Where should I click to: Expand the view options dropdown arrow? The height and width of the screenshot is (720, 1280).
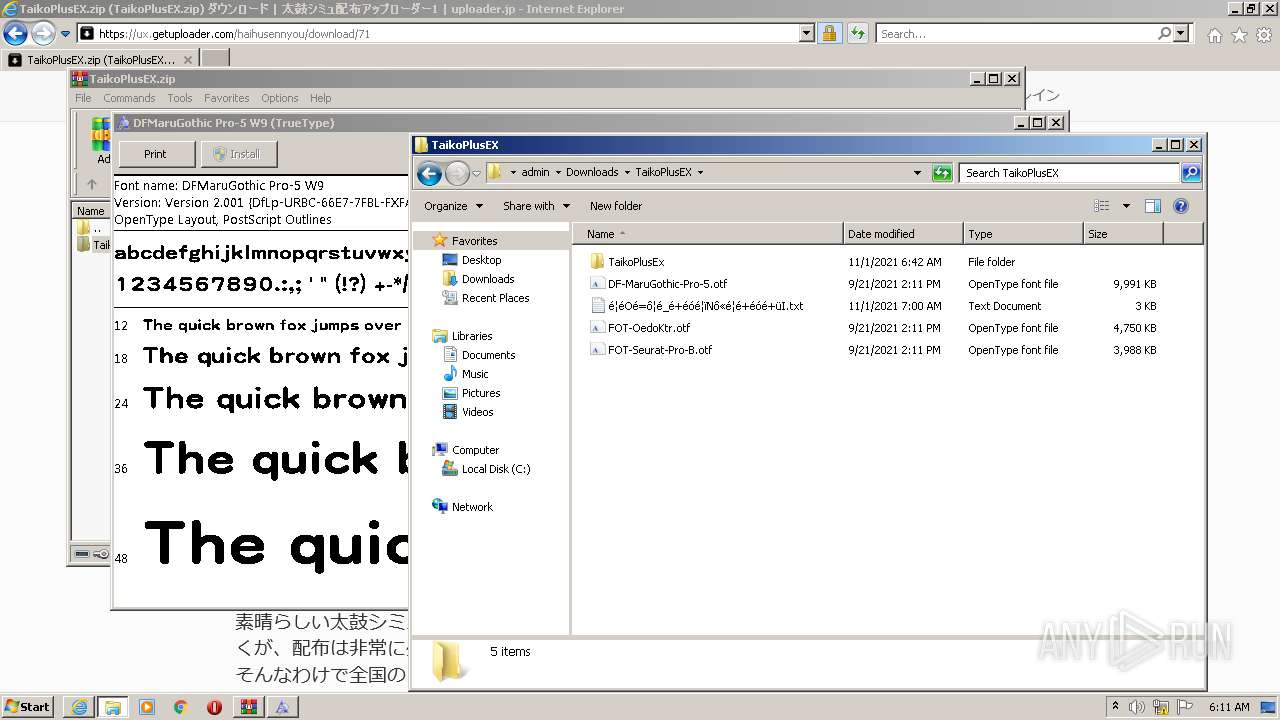point(1126,206)
